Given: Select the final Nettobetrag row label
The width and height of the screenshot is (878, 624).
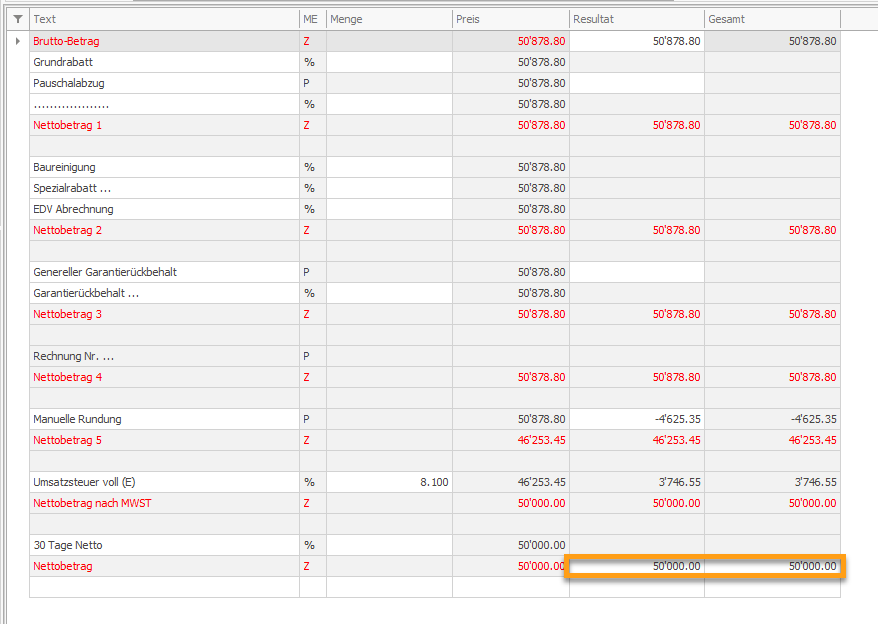Looking at the screenshot, I should (x=164, y=566).
